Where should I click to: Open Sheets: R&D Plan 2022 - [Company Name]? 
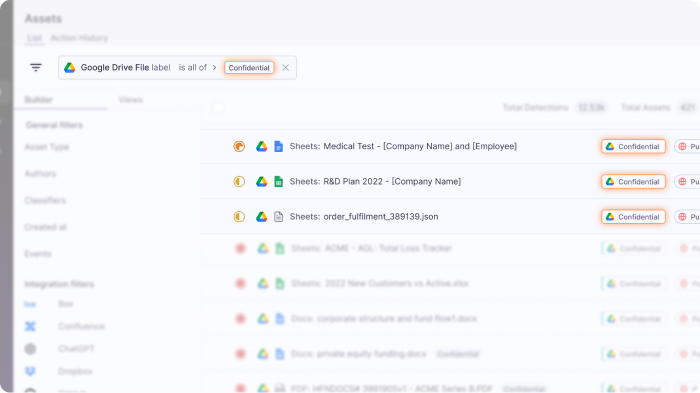(375, 181)
